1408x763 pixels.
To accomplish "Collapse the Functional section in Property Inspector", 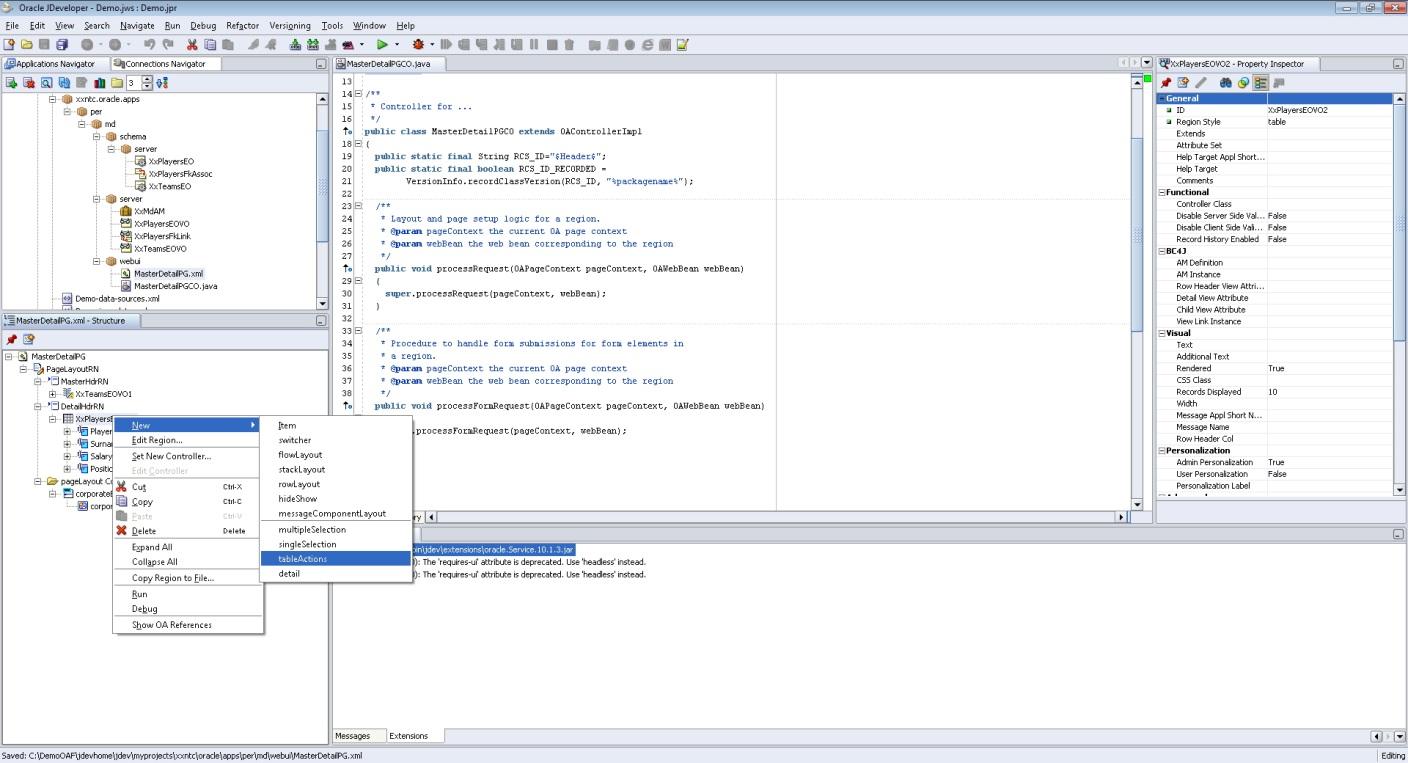I will 1162,192.
